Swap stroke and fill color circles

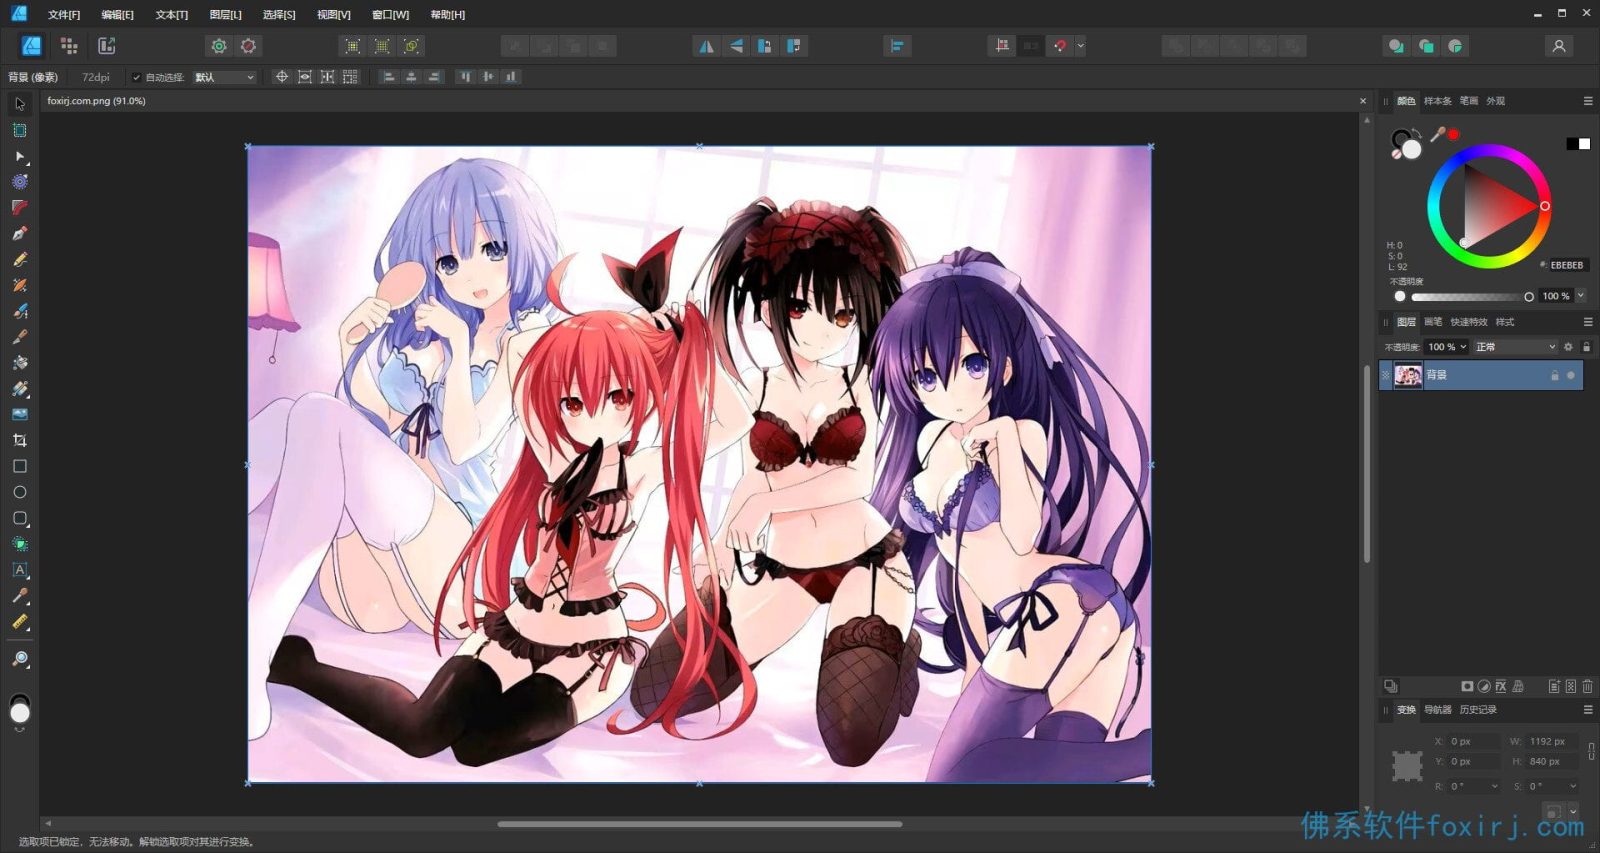(1417, 133)
